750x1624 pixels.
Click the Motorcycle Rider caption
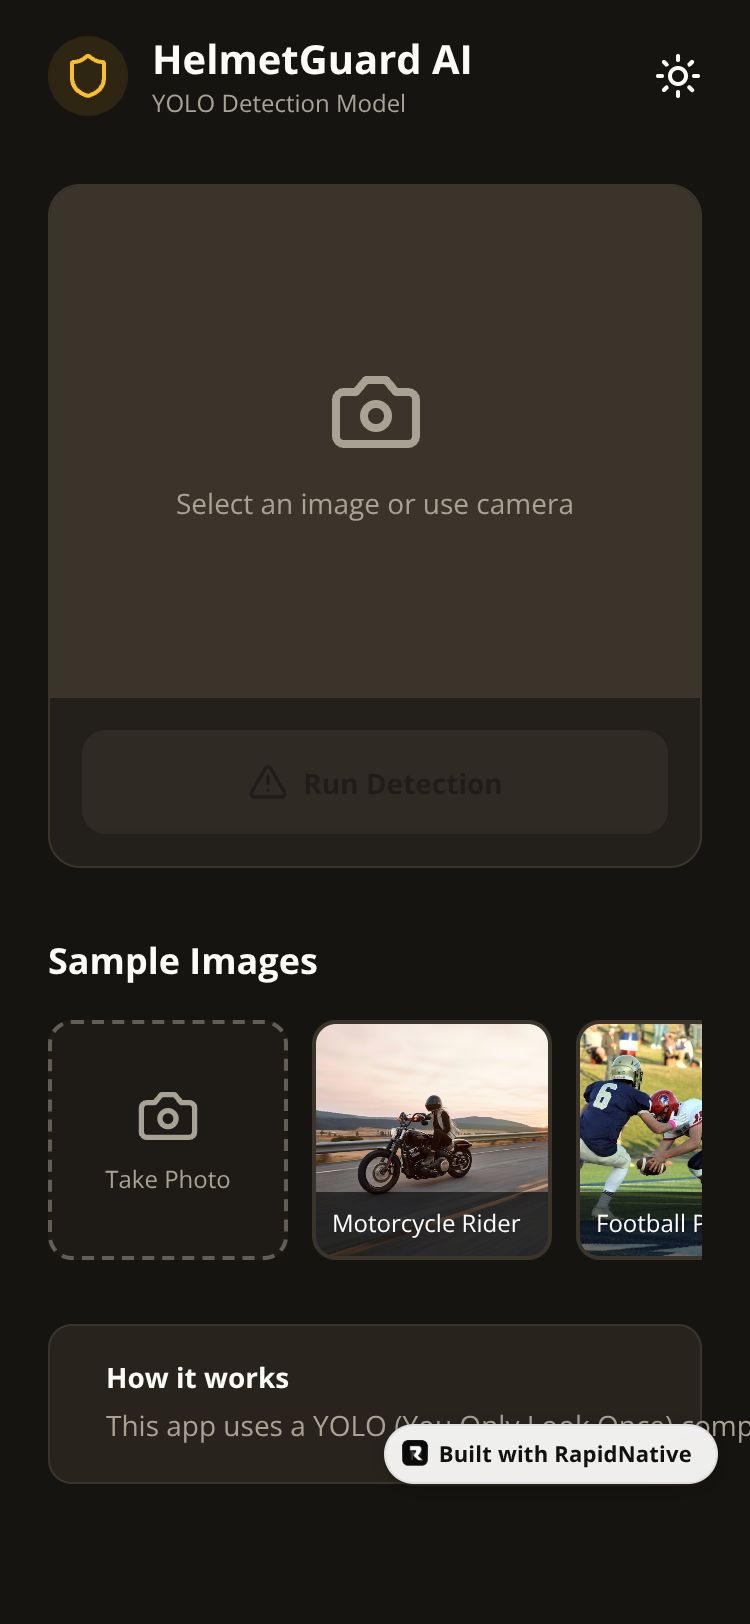point(426,1224)
